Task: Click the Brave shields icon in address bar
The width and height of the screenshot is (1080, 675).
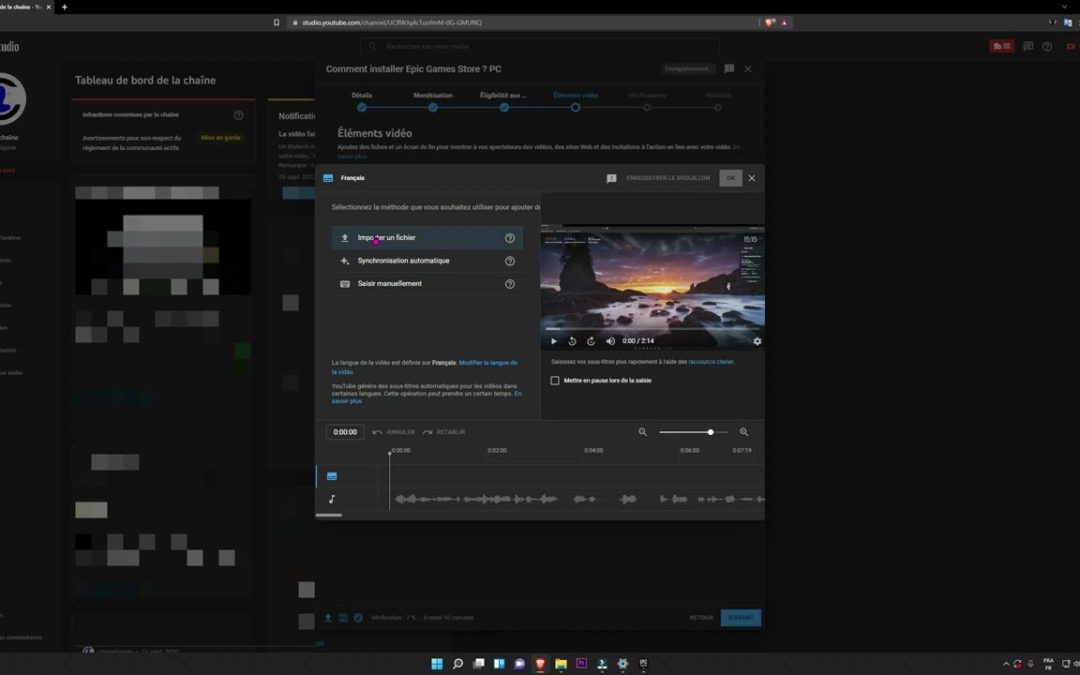Action: click(769, 23)
